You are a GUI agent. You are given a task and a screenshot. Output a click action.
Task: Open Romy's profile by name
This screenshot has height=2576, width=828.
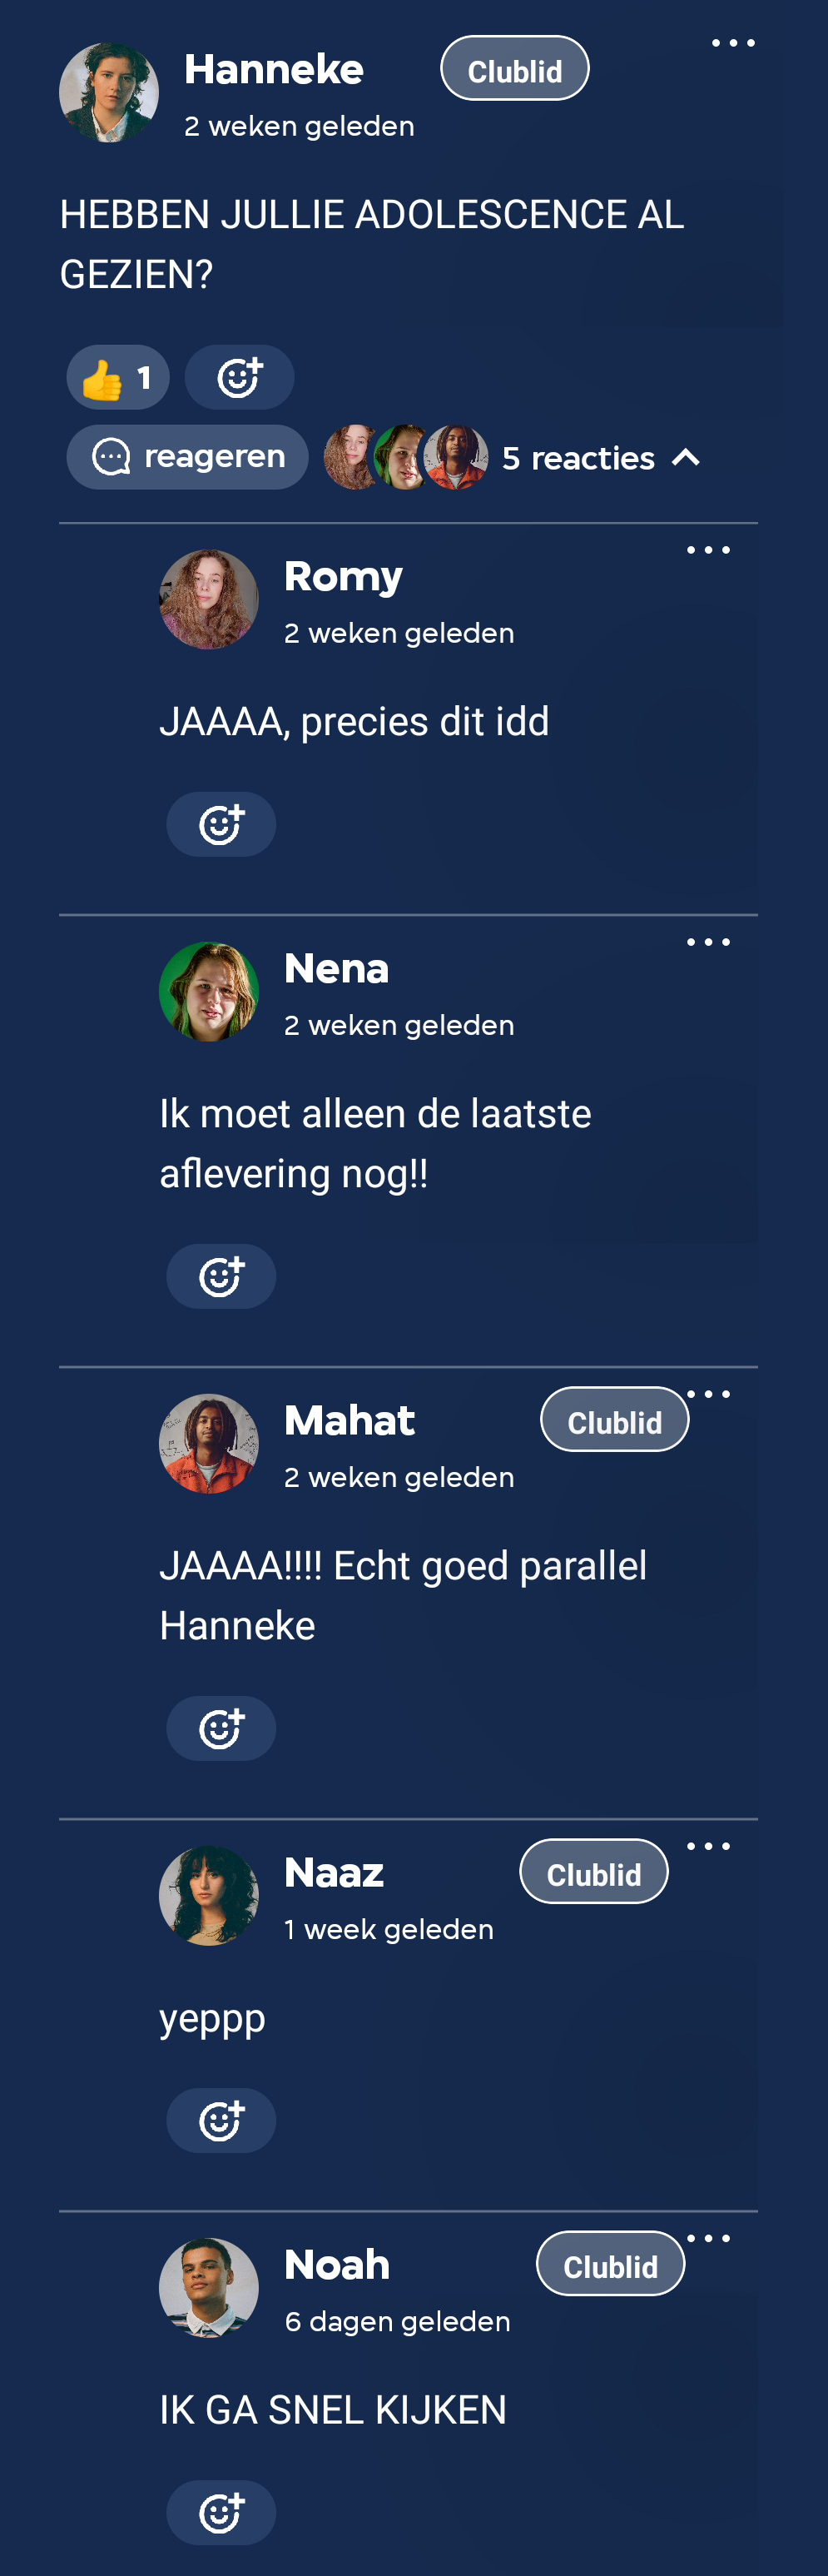click(x=343, y=577)
